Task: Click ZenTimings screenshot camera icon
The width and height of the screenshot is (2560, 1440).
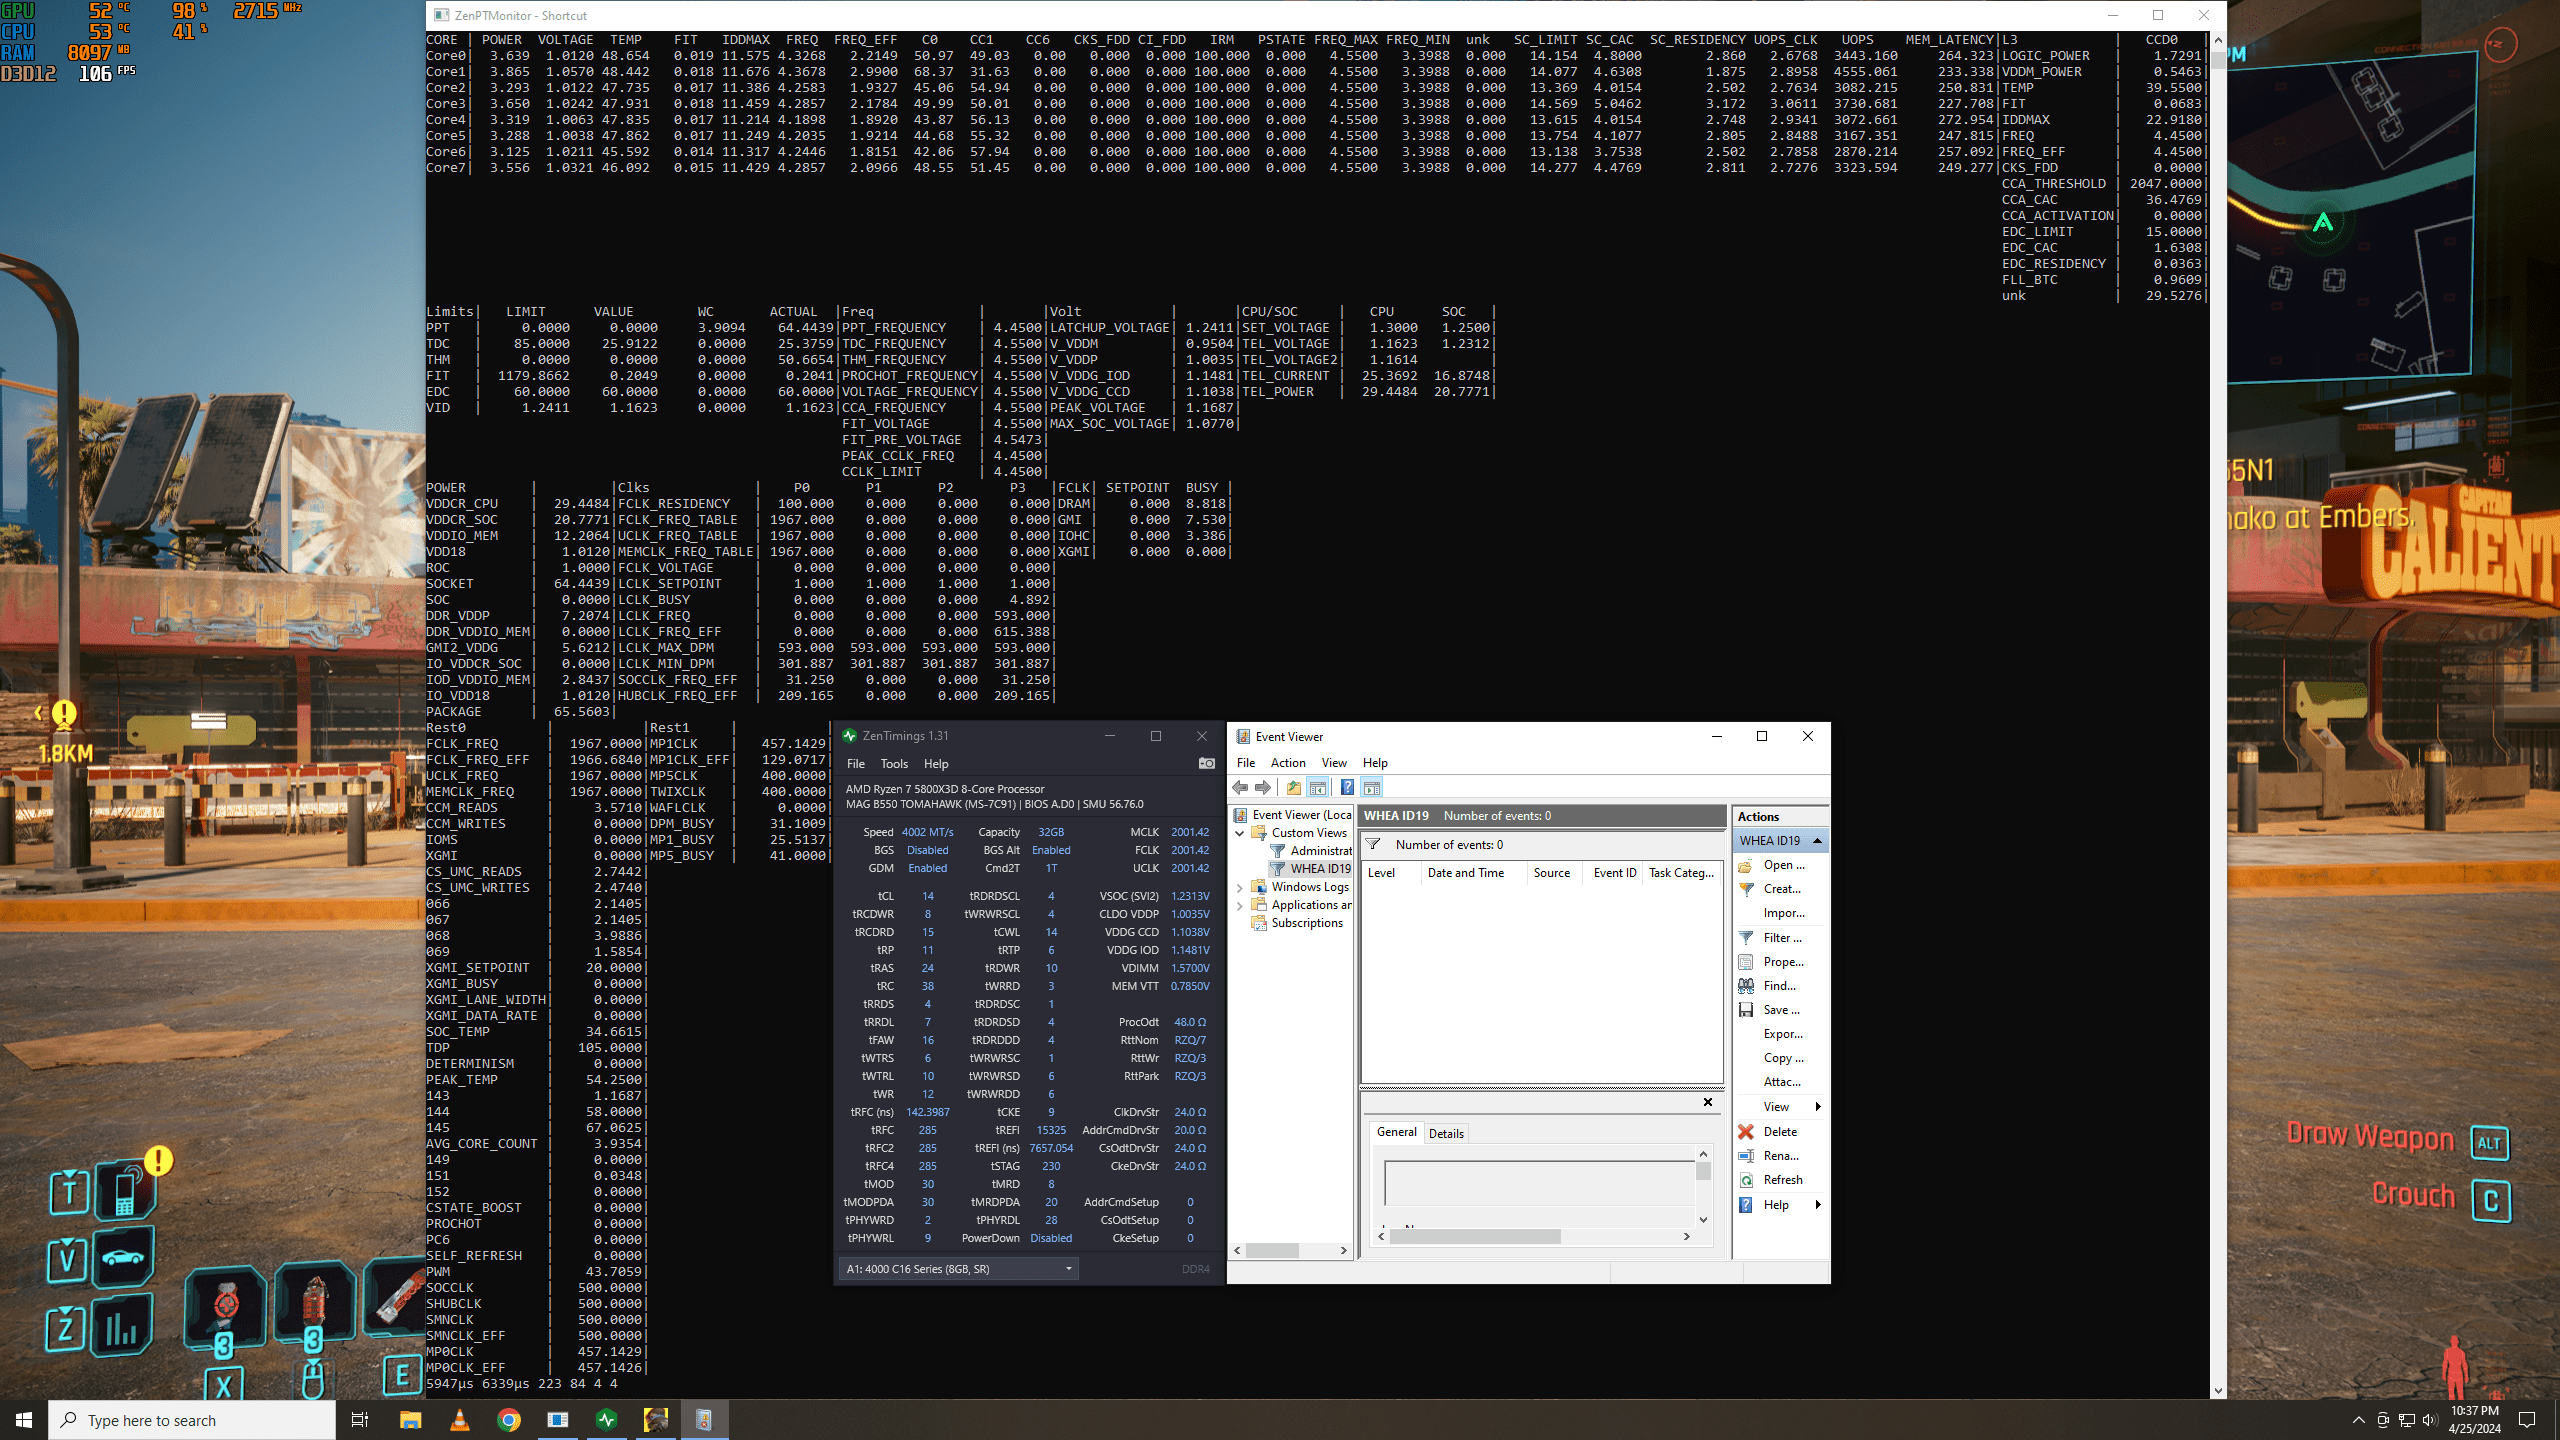Action: (x=1207, y=763)
